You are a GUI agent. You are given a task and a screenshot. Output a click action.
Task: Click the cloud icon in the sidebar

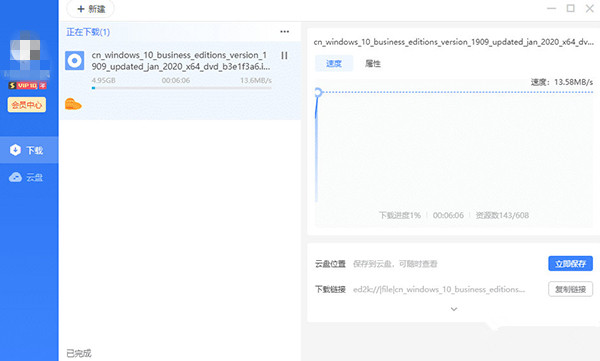coord(15,177)
